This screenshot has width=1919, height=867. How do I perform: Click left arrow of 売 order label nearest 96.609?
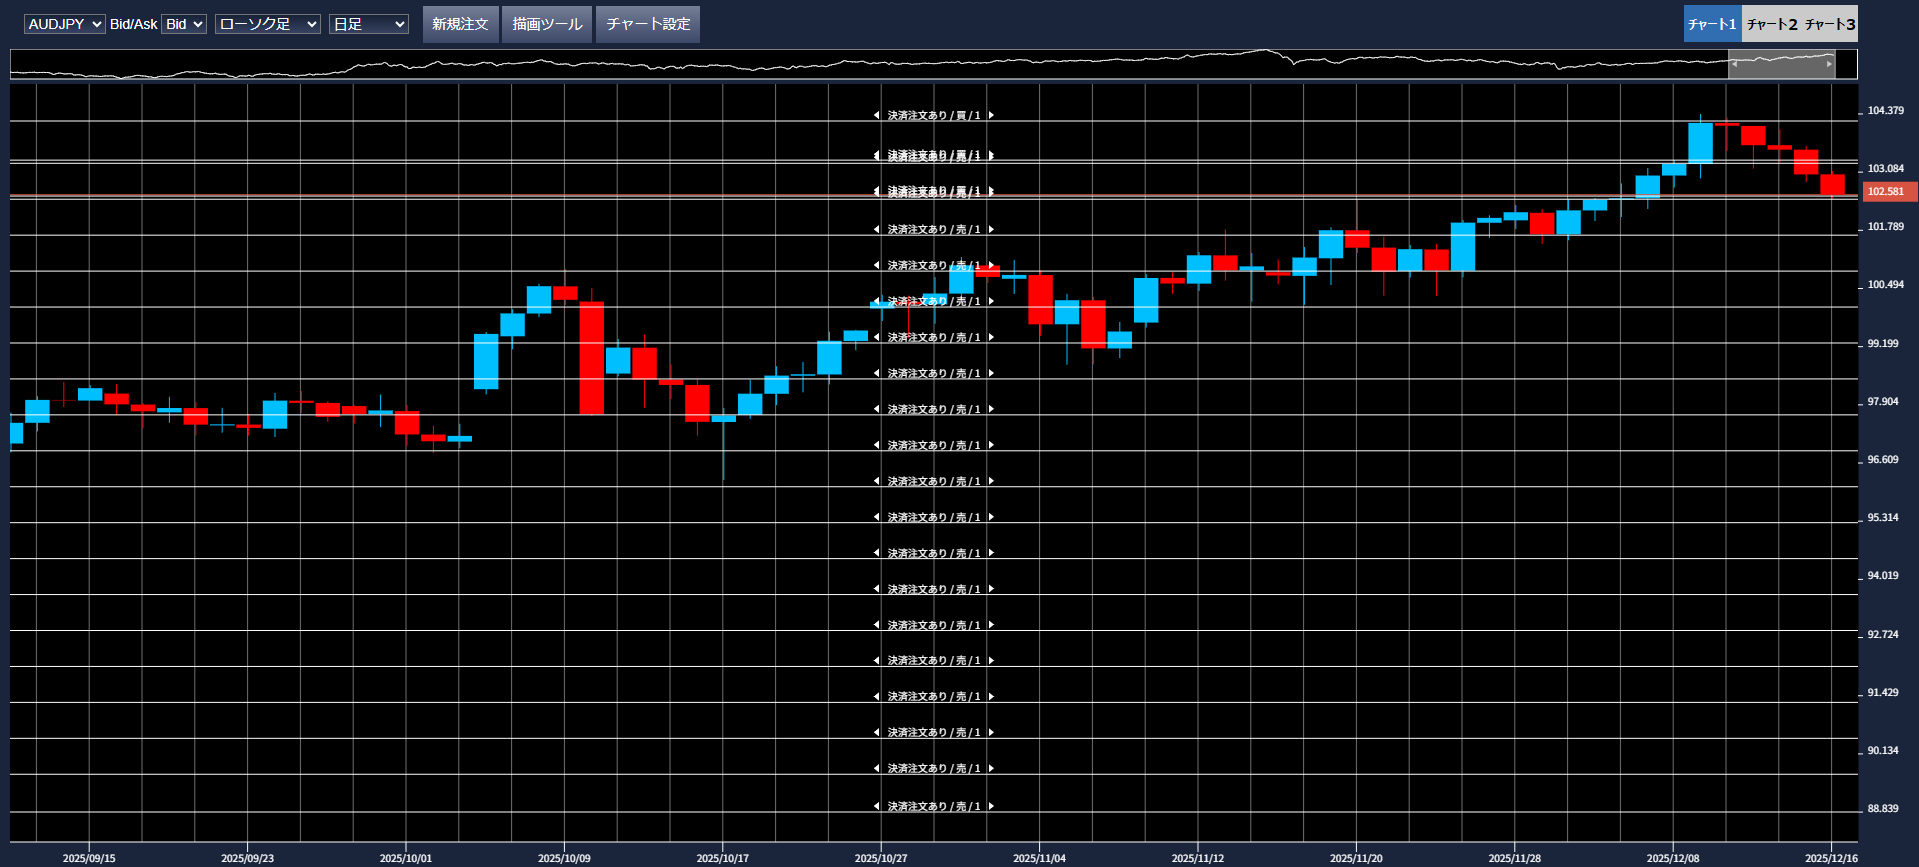[x=877, y=445]
